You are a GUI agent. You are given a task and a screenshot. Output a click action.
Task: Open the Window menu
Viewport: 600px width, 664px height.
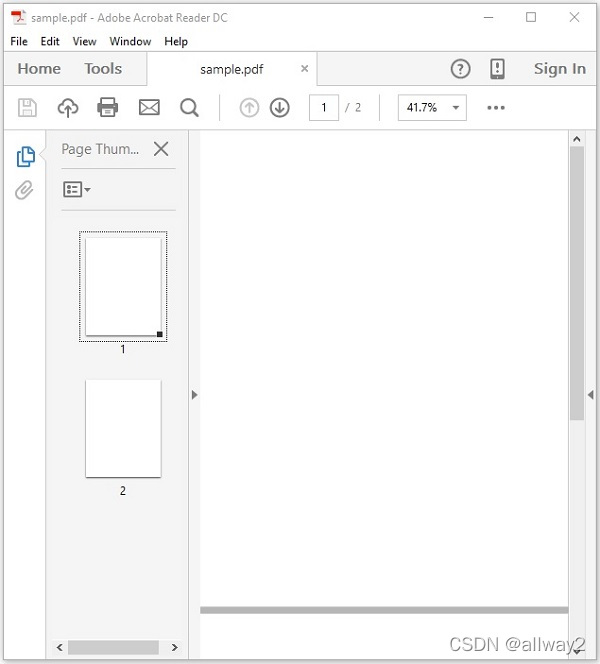tap(130, 42)
